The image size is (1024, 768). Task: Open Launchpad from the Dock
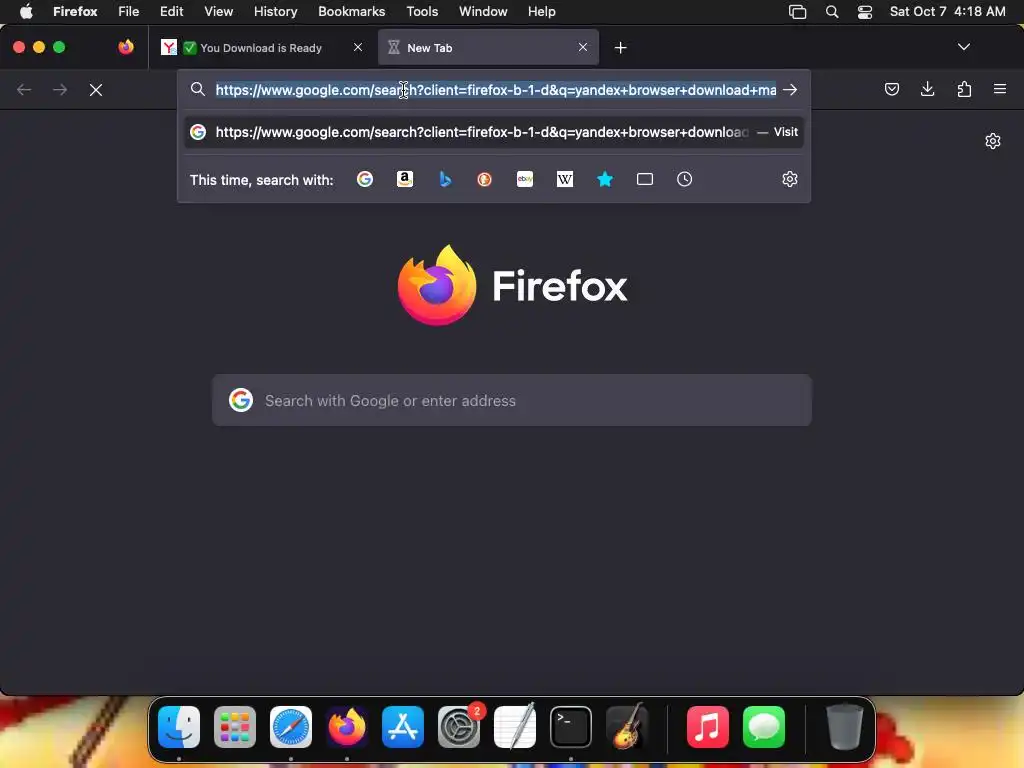pos(235,726)
